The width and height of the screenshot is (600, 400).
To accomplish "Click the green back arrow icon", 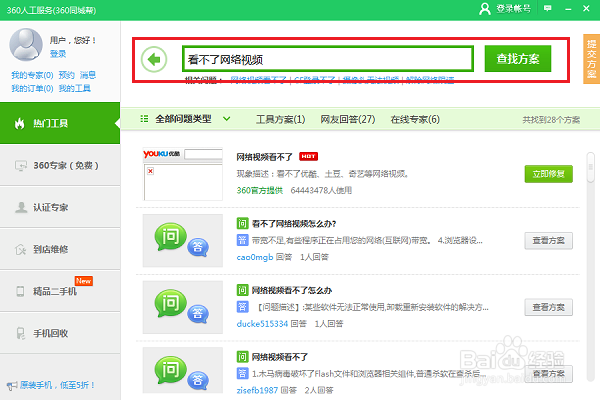I will [x=154, y=59].
